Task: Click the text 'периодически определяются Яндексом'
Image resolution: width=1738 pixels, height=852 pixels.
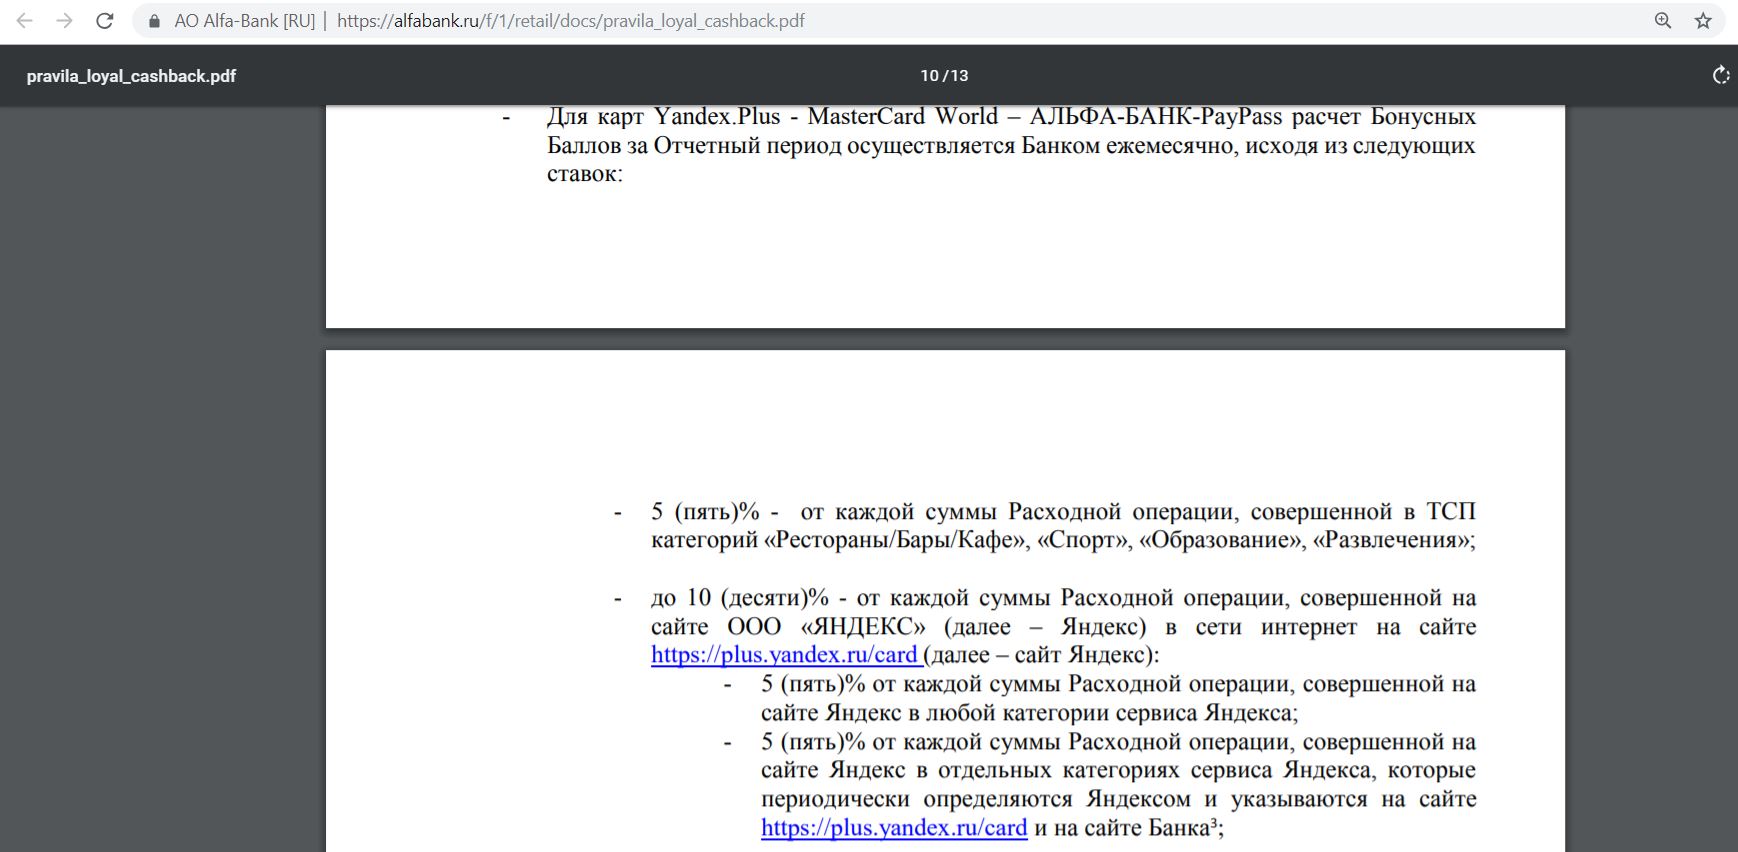Action: tap(976, 800)
